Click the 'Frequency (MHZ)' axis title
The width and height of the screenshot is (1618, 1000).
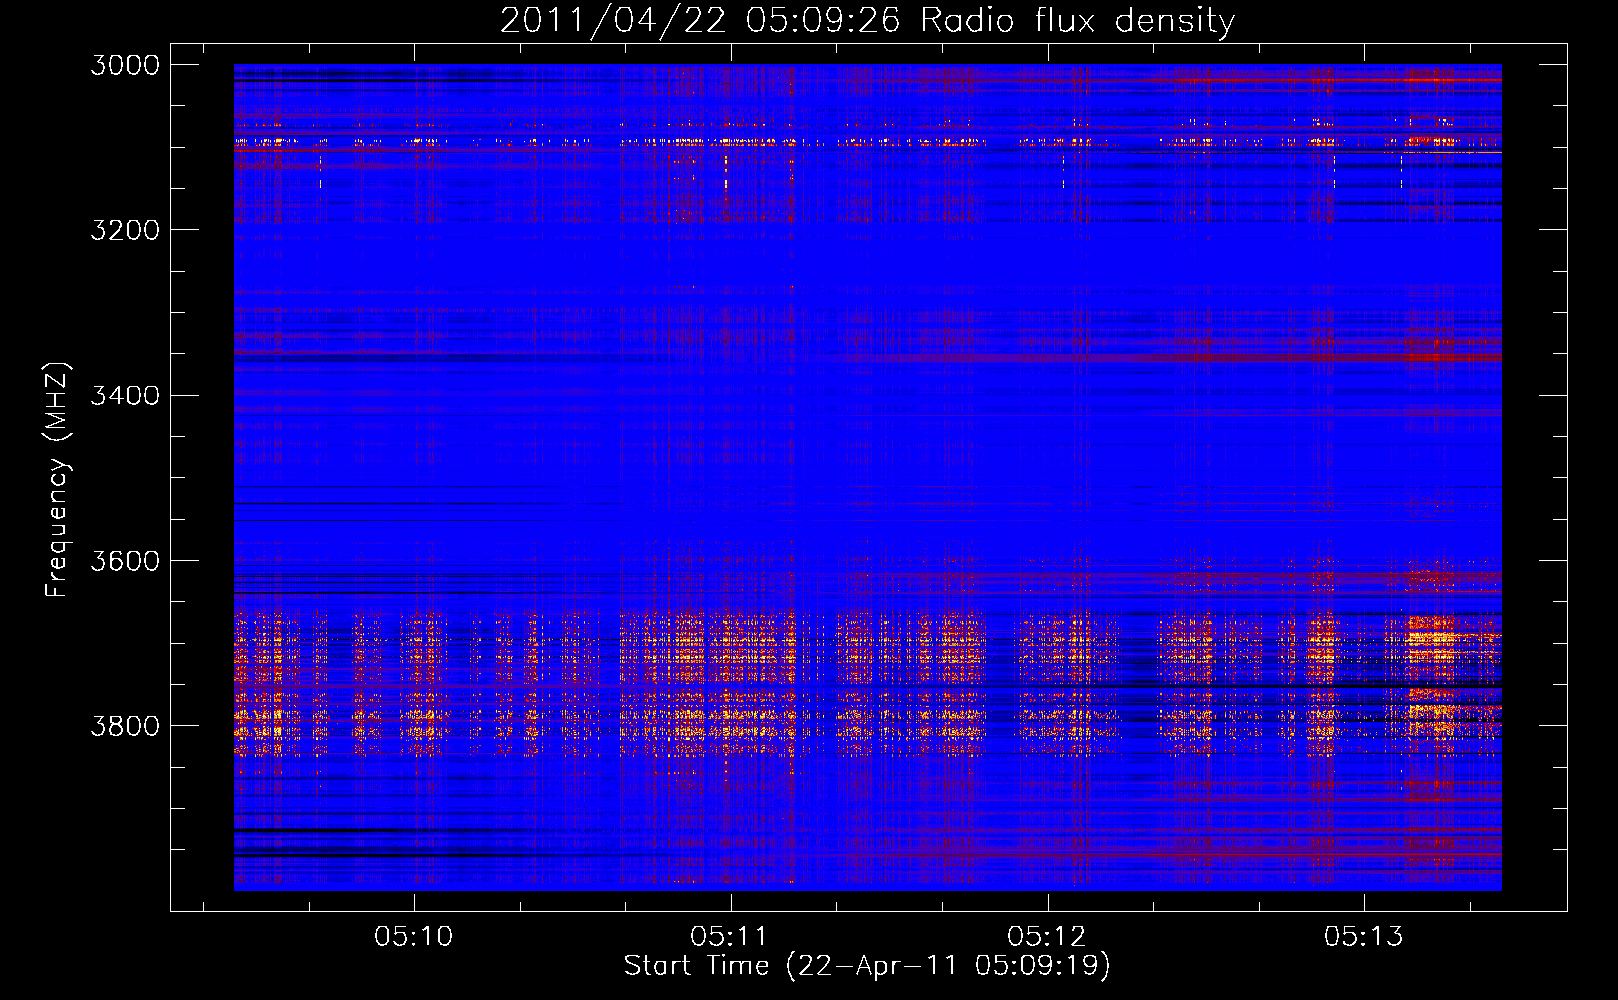[x=57, y=480]
